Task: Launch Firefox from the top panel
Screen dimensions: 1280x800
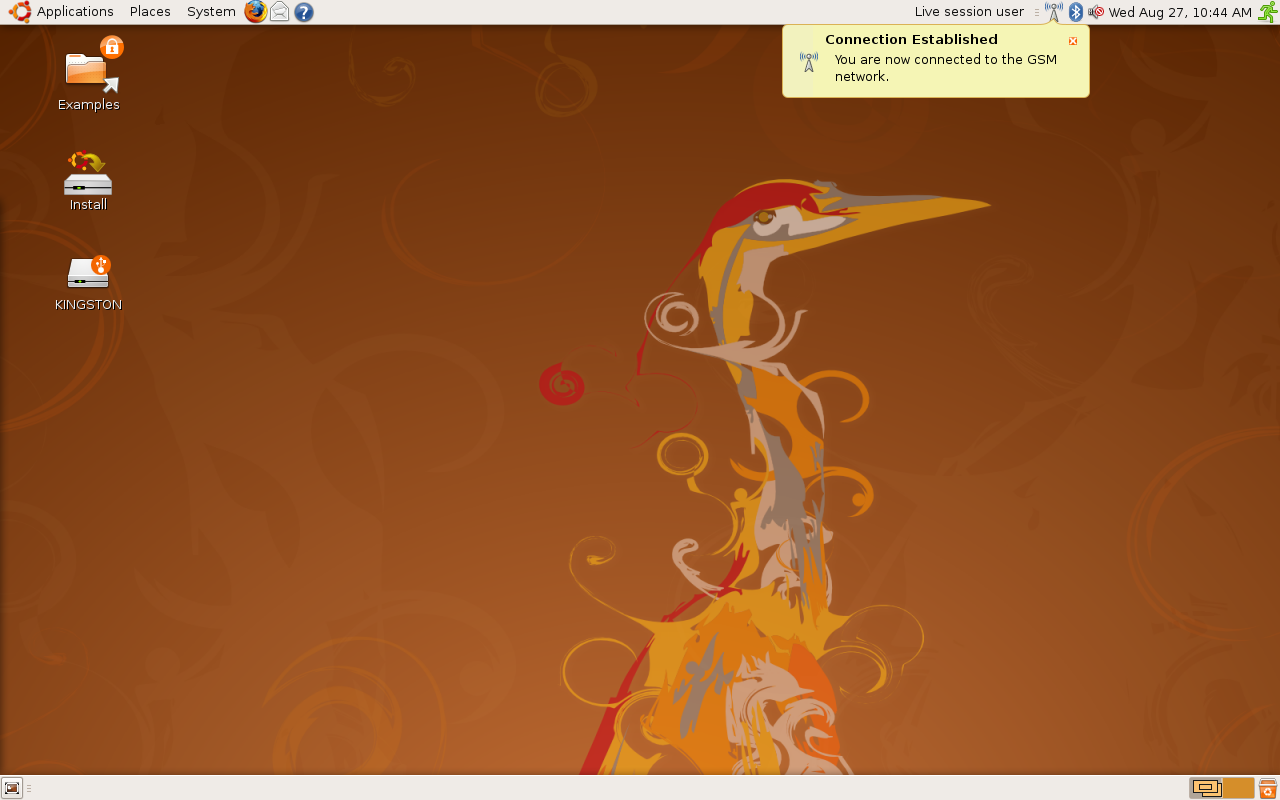Action: tap(256, 12)
